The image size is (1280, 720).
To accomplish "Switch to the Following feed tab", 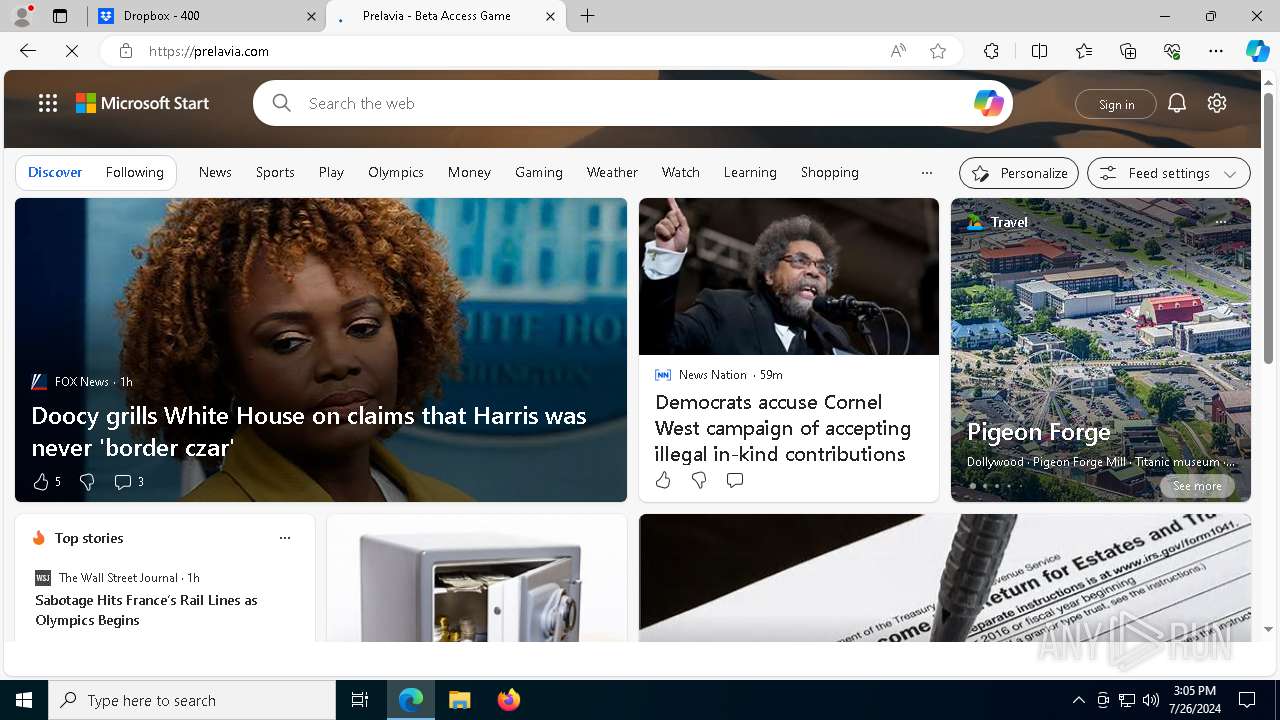I will click(x=134, y=172).
